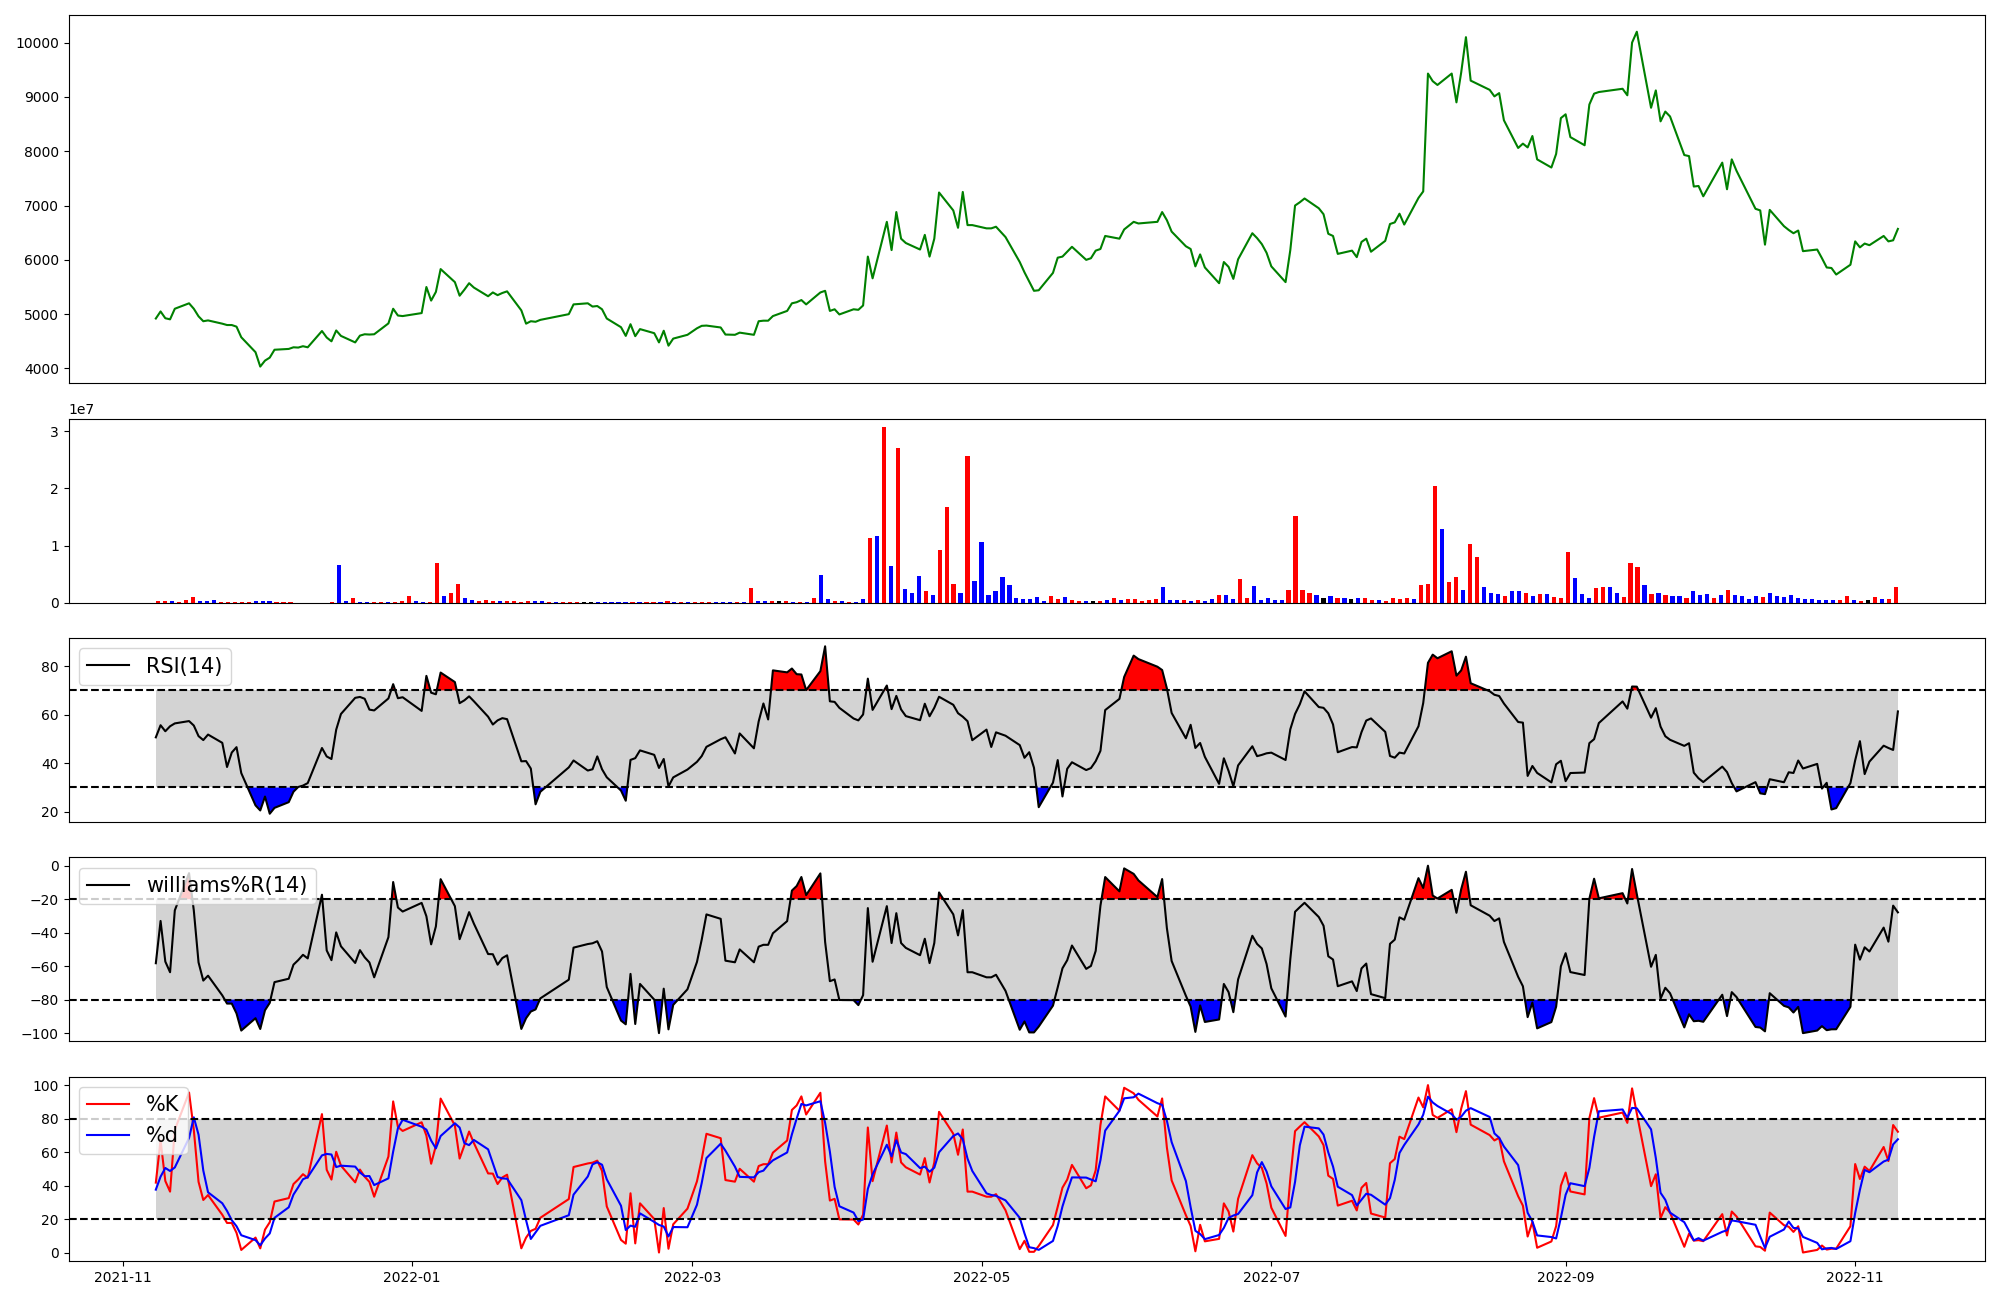Click the williams%R(14) legend entry

coord(226,885)
